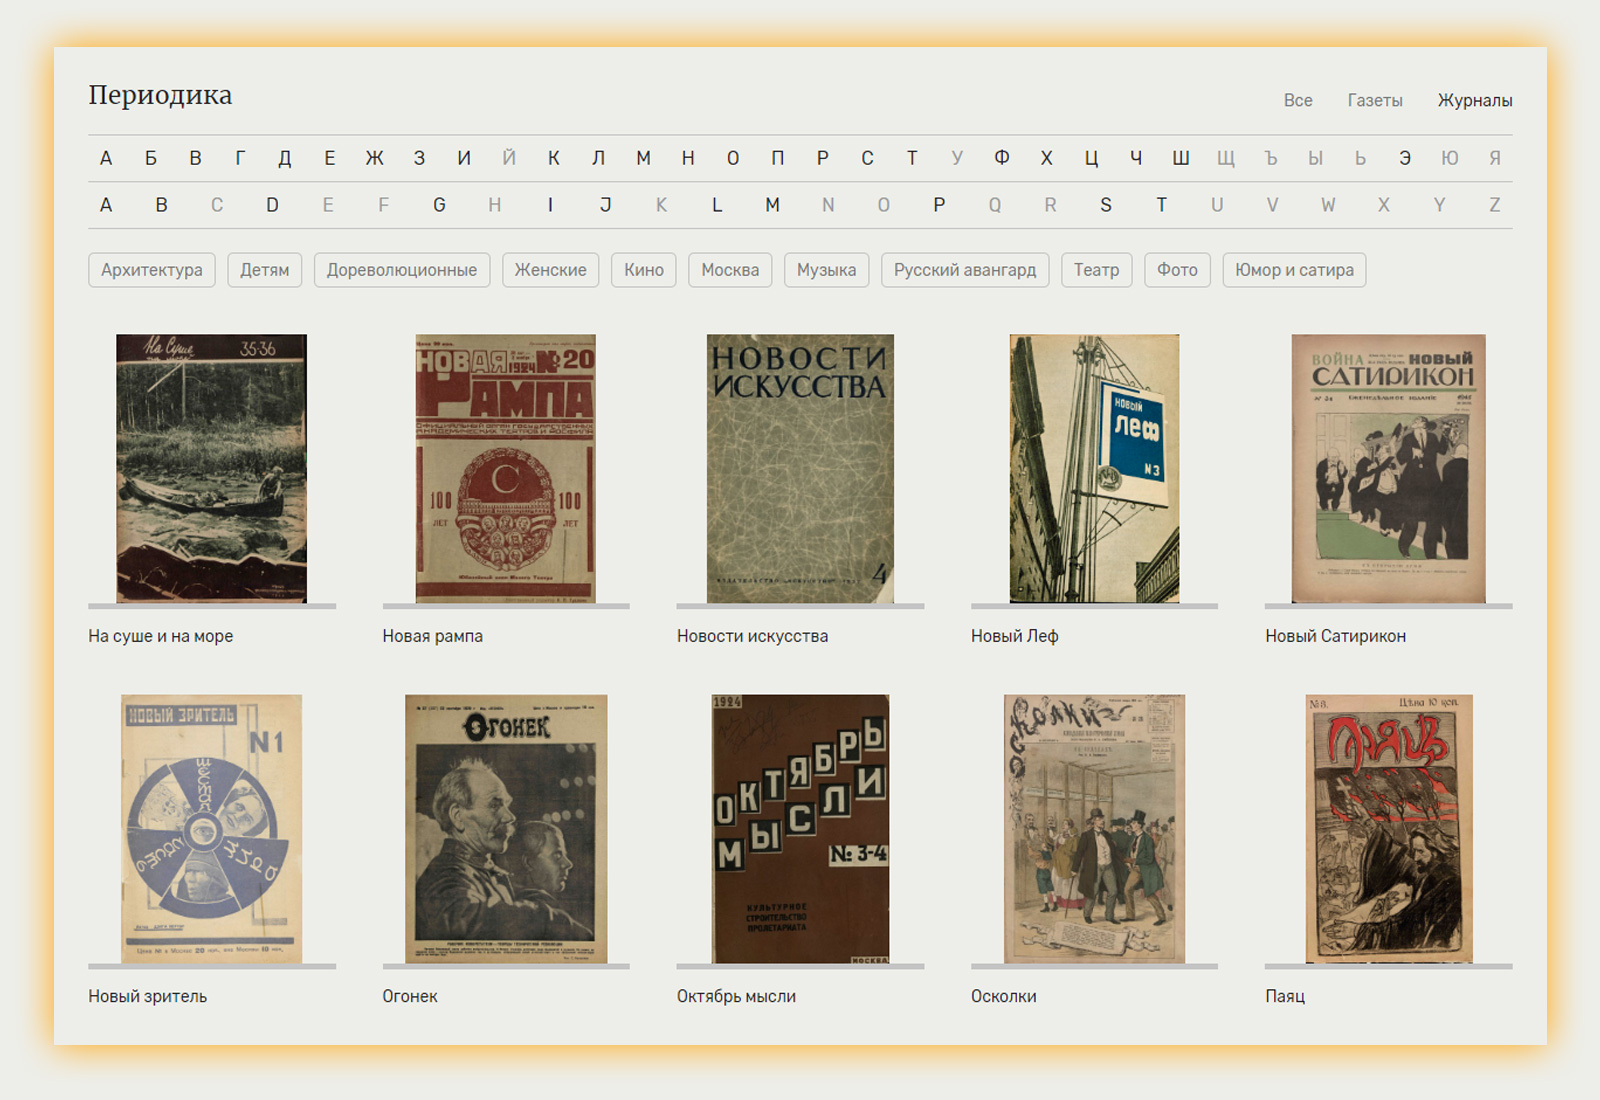Viewport: 1600px width, 1100px height.
Task: Open the Огонек magazine cover
Action: pyautogui.click(x=505, y=828)
